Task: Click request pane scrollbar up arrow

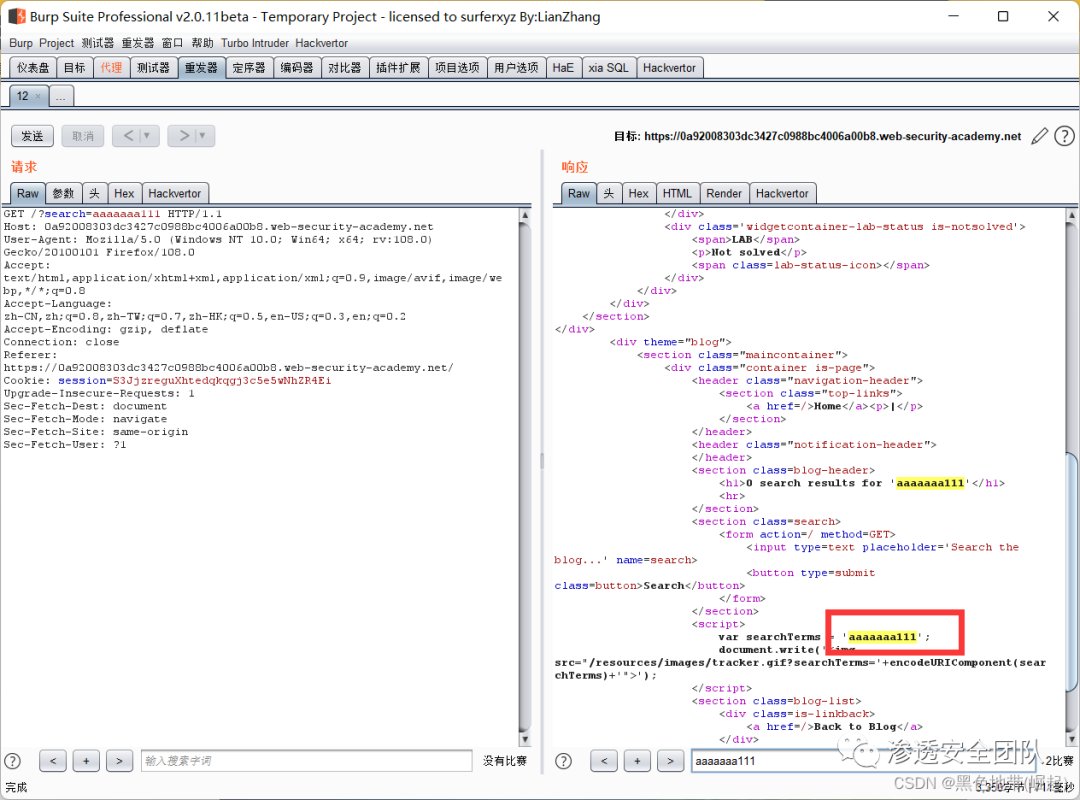Action: [525, 215]
